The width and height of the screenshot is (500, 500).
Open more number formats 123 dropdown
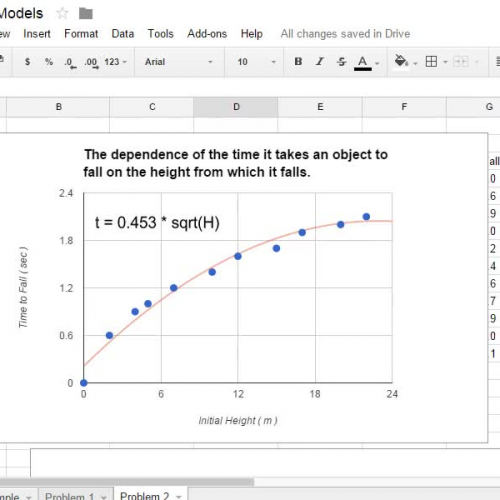(x=115, y=62)
